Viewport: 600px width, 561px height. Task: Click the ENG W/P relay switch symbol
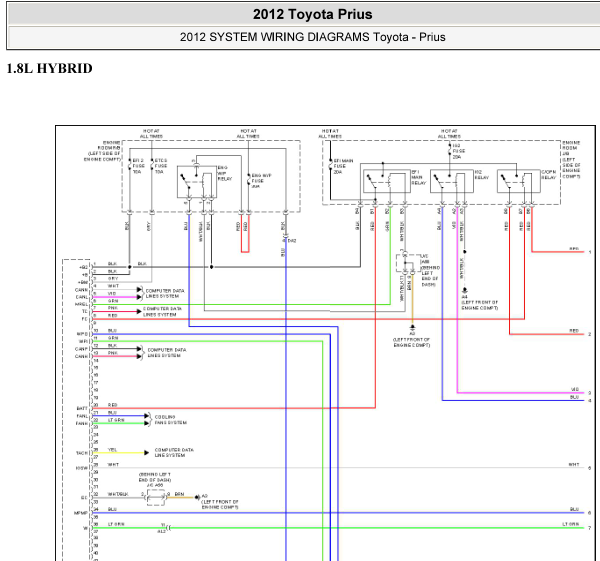click(197, 182)
